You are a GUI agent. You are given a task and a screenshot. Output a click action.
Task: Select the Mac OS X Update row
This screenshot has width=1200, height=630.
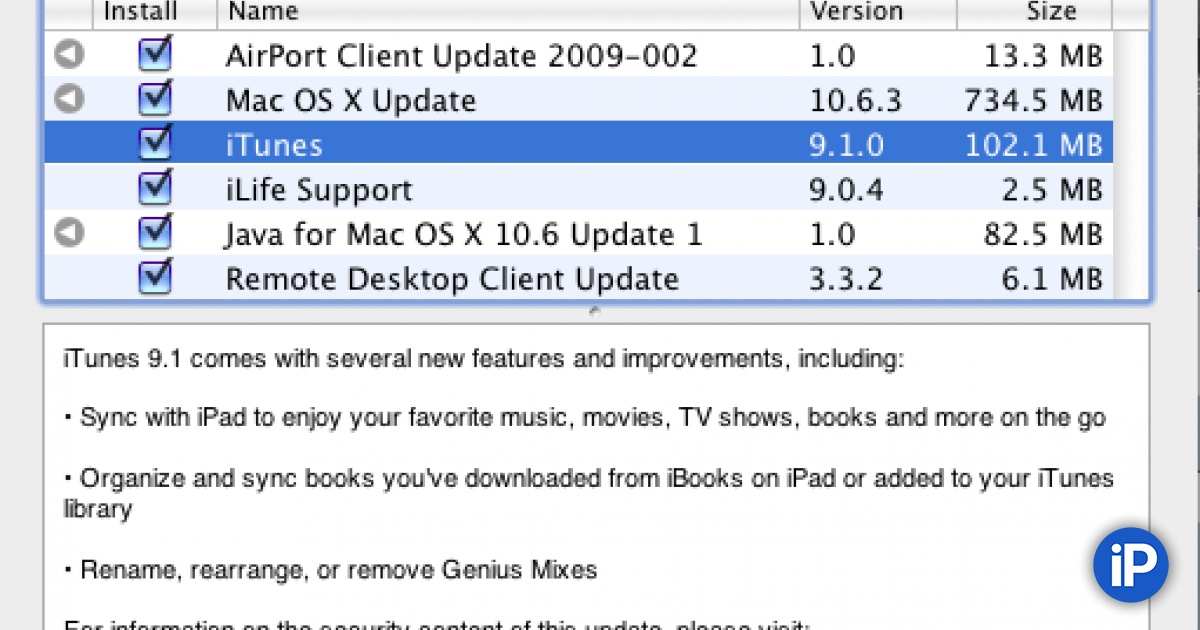tap(500, 100)
